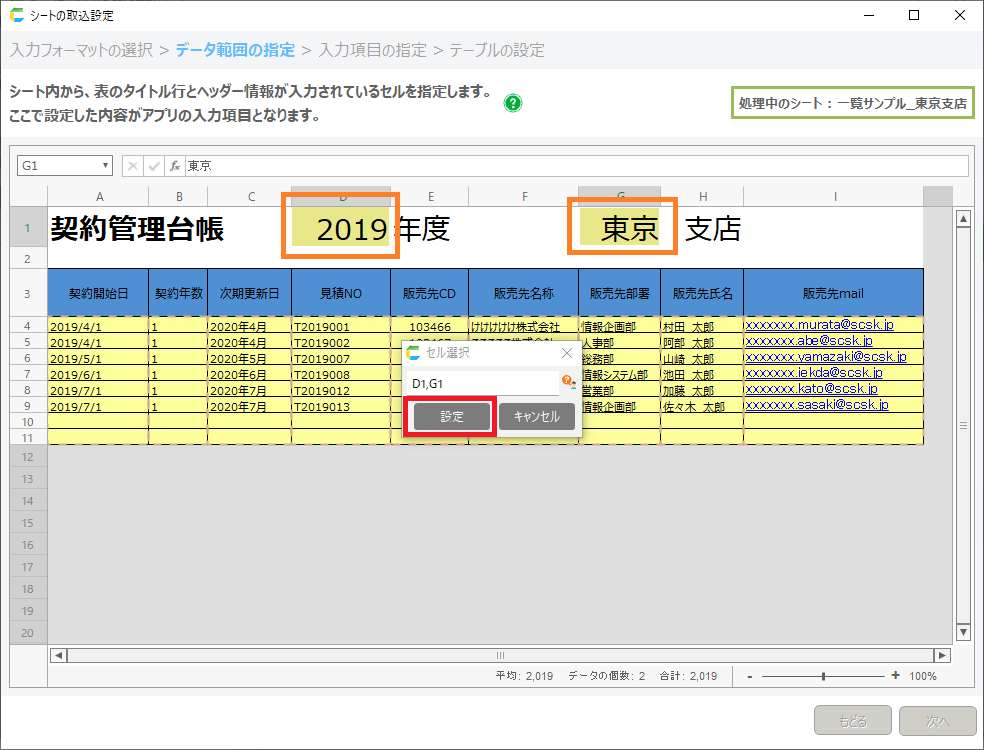Open the xxxxxxx.murata@scsk.jp mail link
This screenshot has height=750, width=984.
coord(819,325)
